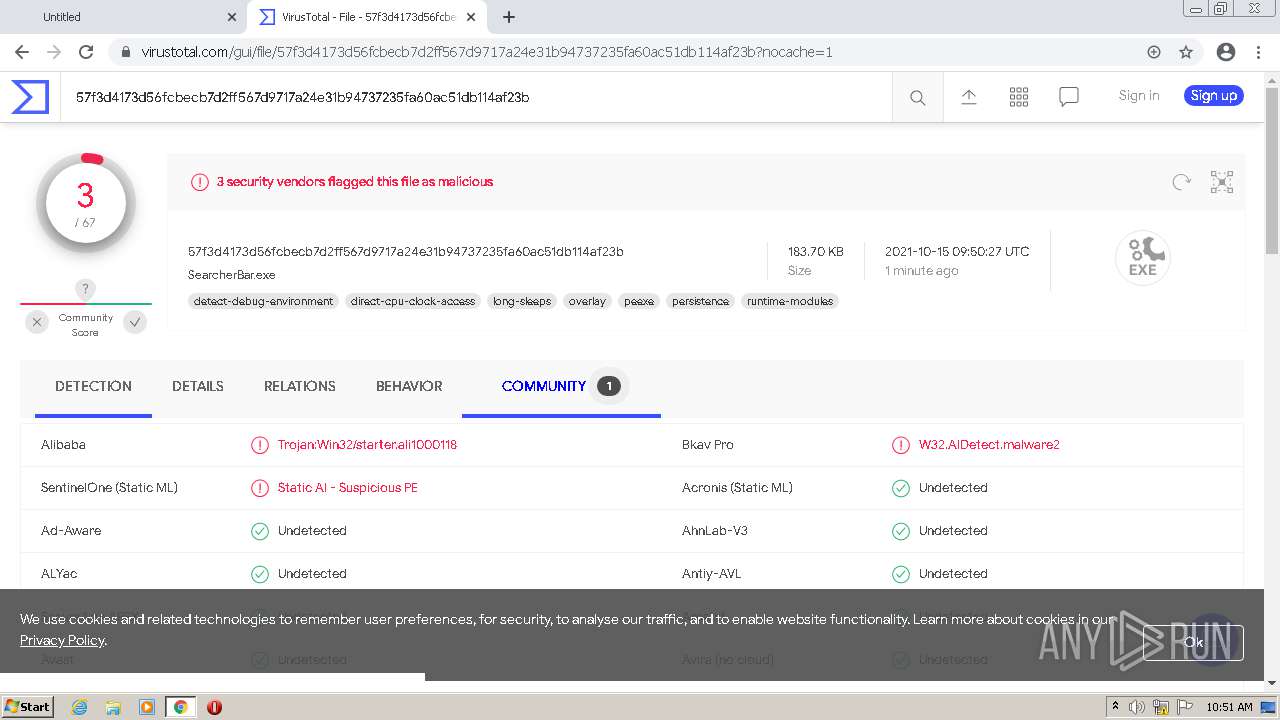Click the Chrome address bar URL
The width and height of the screenshot is (1280, 720).
(486, 52)
